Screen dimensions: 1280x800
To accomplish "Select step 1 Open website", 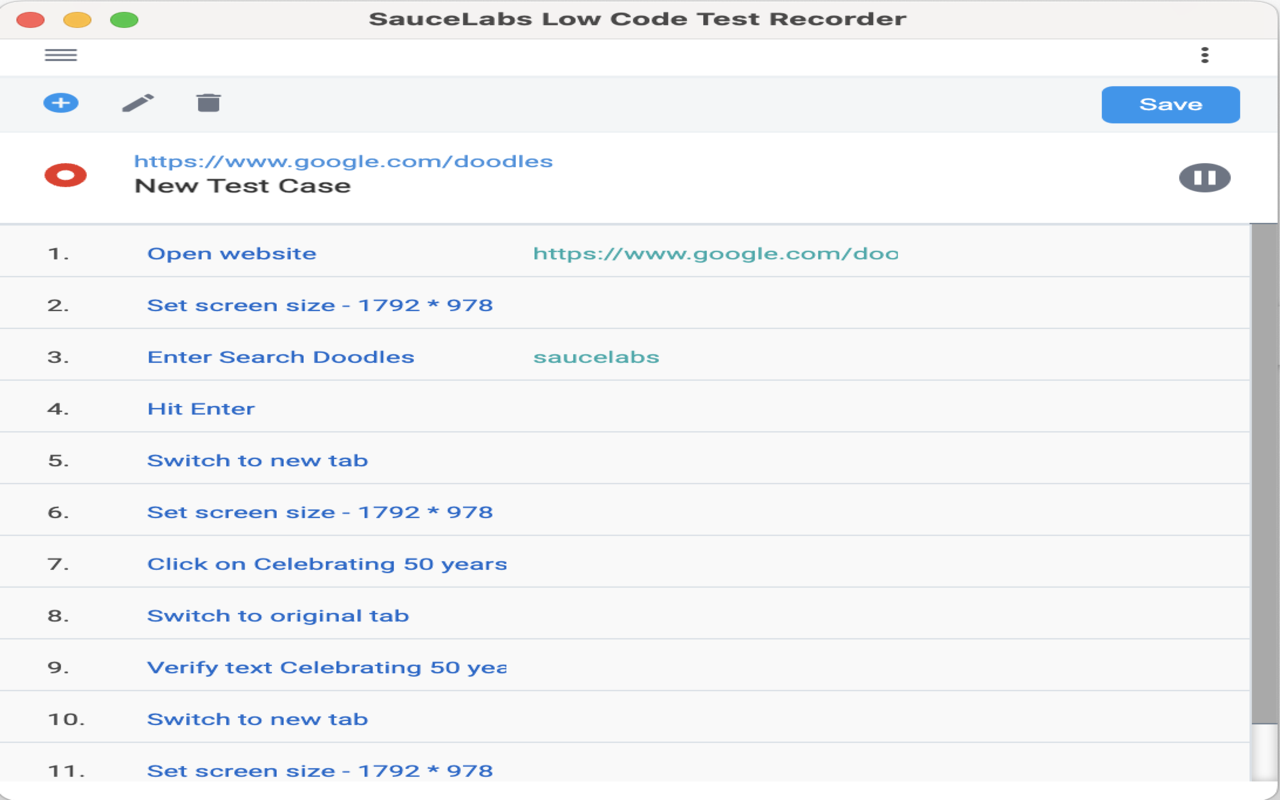I will (x=232, y=254).
